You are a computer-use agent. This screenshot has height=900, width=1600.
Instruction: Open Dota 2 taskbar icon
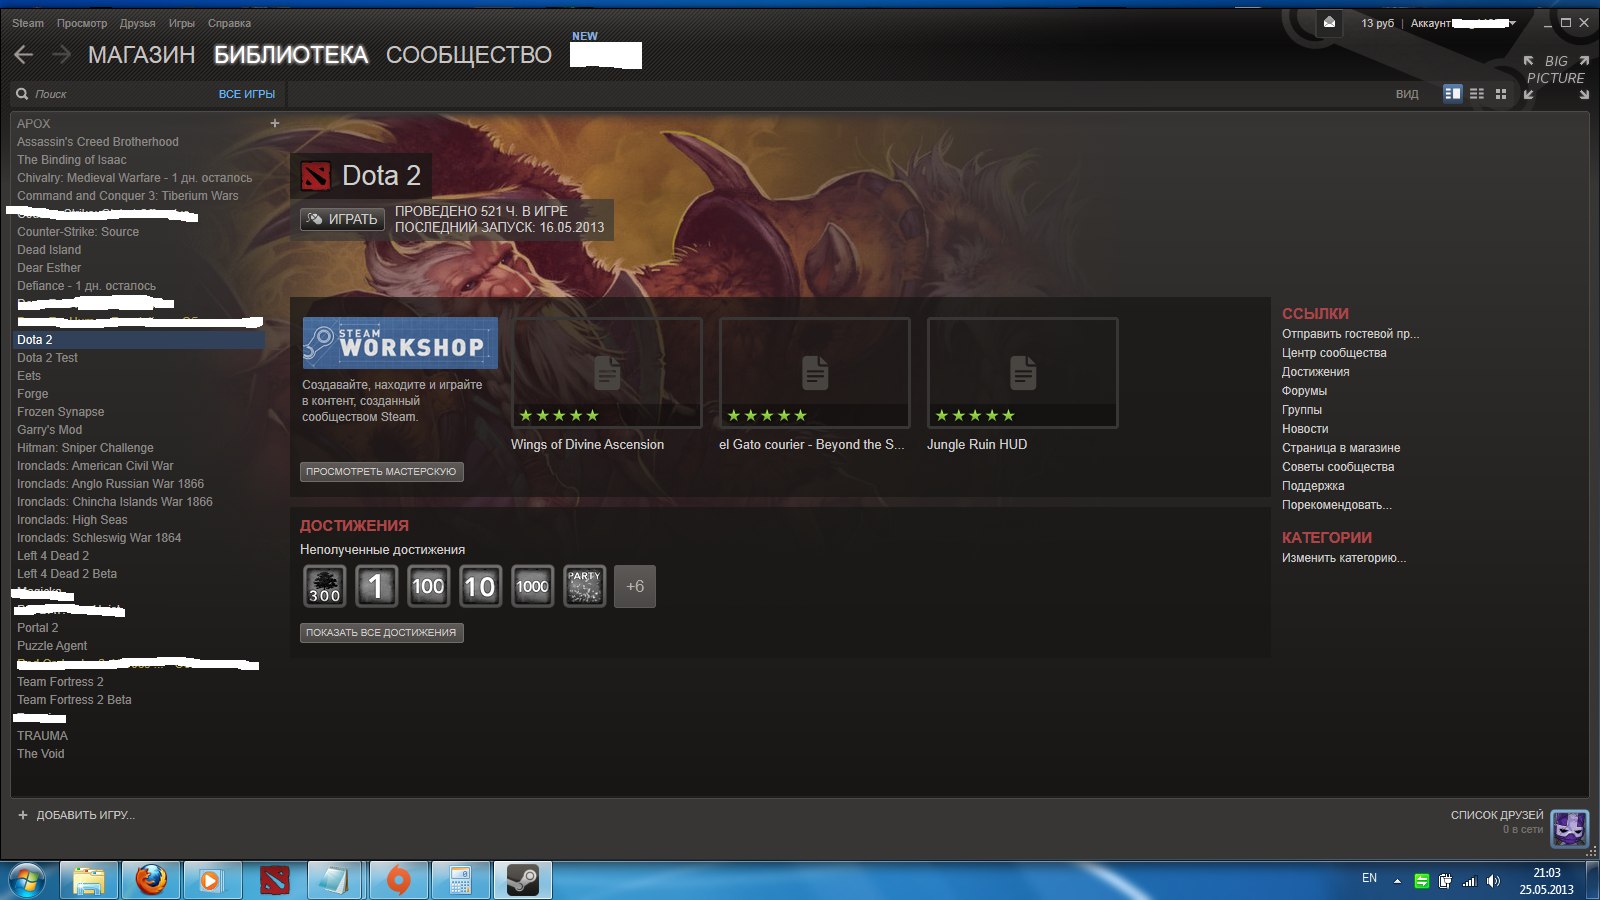coord(274,880)
